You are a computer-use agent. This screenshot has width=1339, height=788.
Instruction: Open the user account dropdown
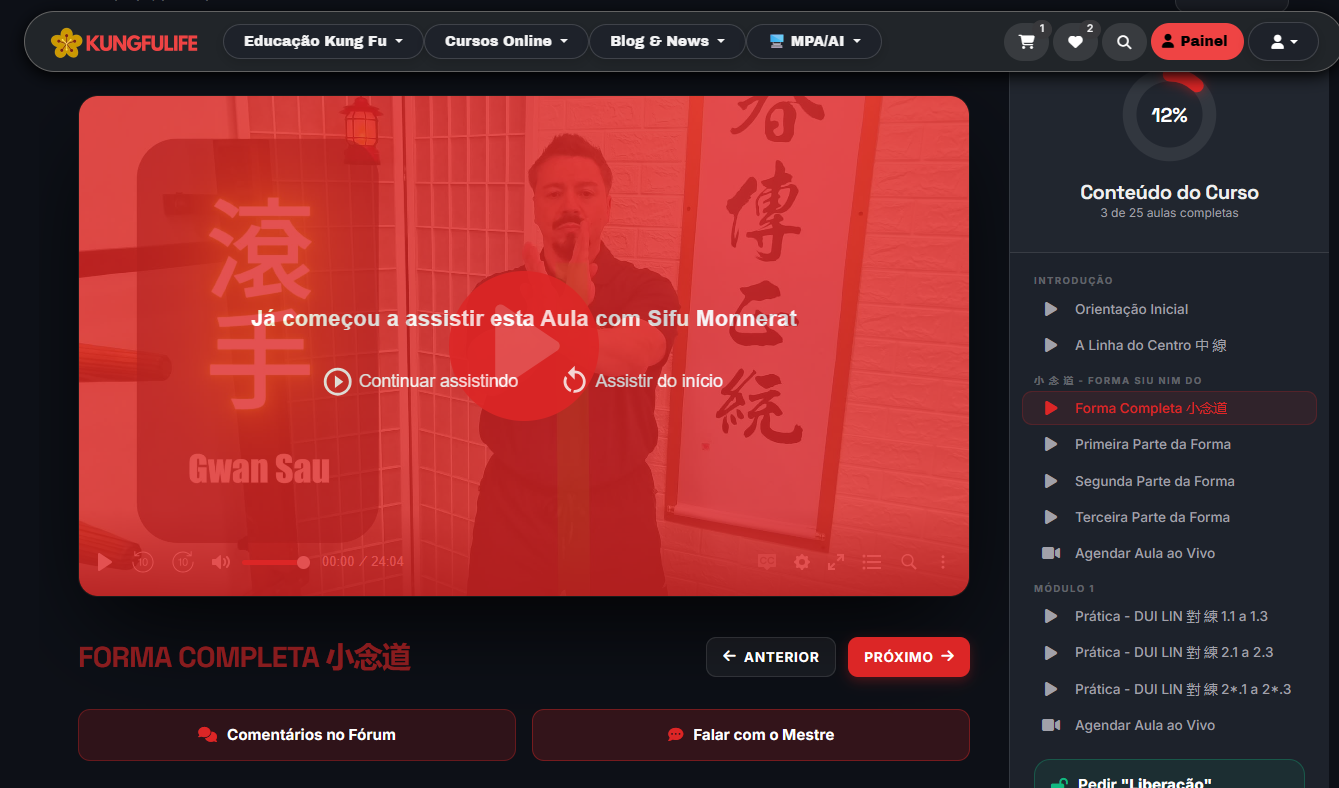pos(1283,42)
